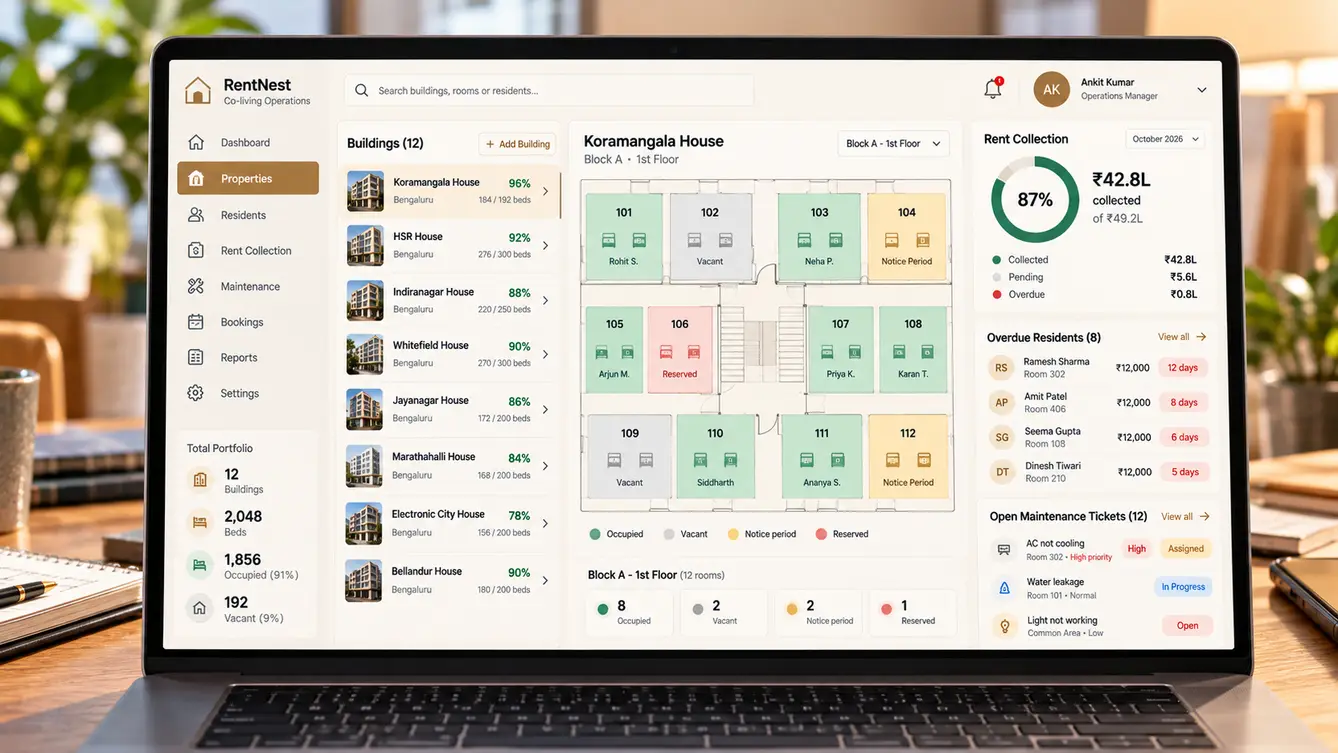1338x753 pixels.
Task: Click the Assigned status badge
Action: (1186, 548)
